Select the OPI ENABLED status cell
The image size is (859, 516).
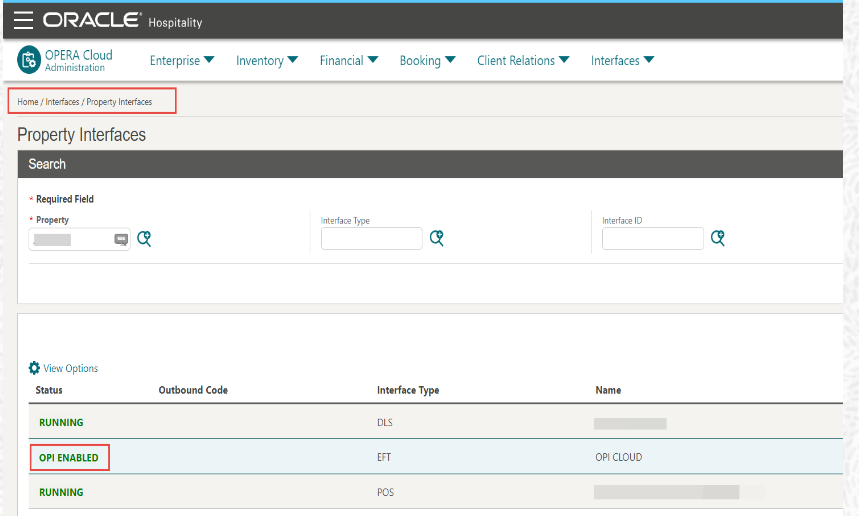pyautogui.click(x=68, y=457)
